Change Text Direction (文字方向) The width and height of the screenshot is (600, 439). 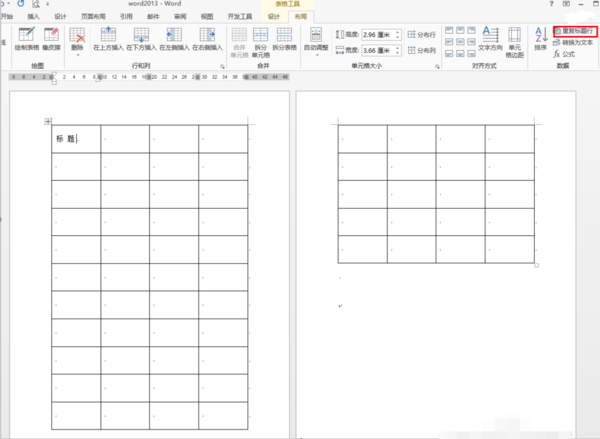click(490, 39)
